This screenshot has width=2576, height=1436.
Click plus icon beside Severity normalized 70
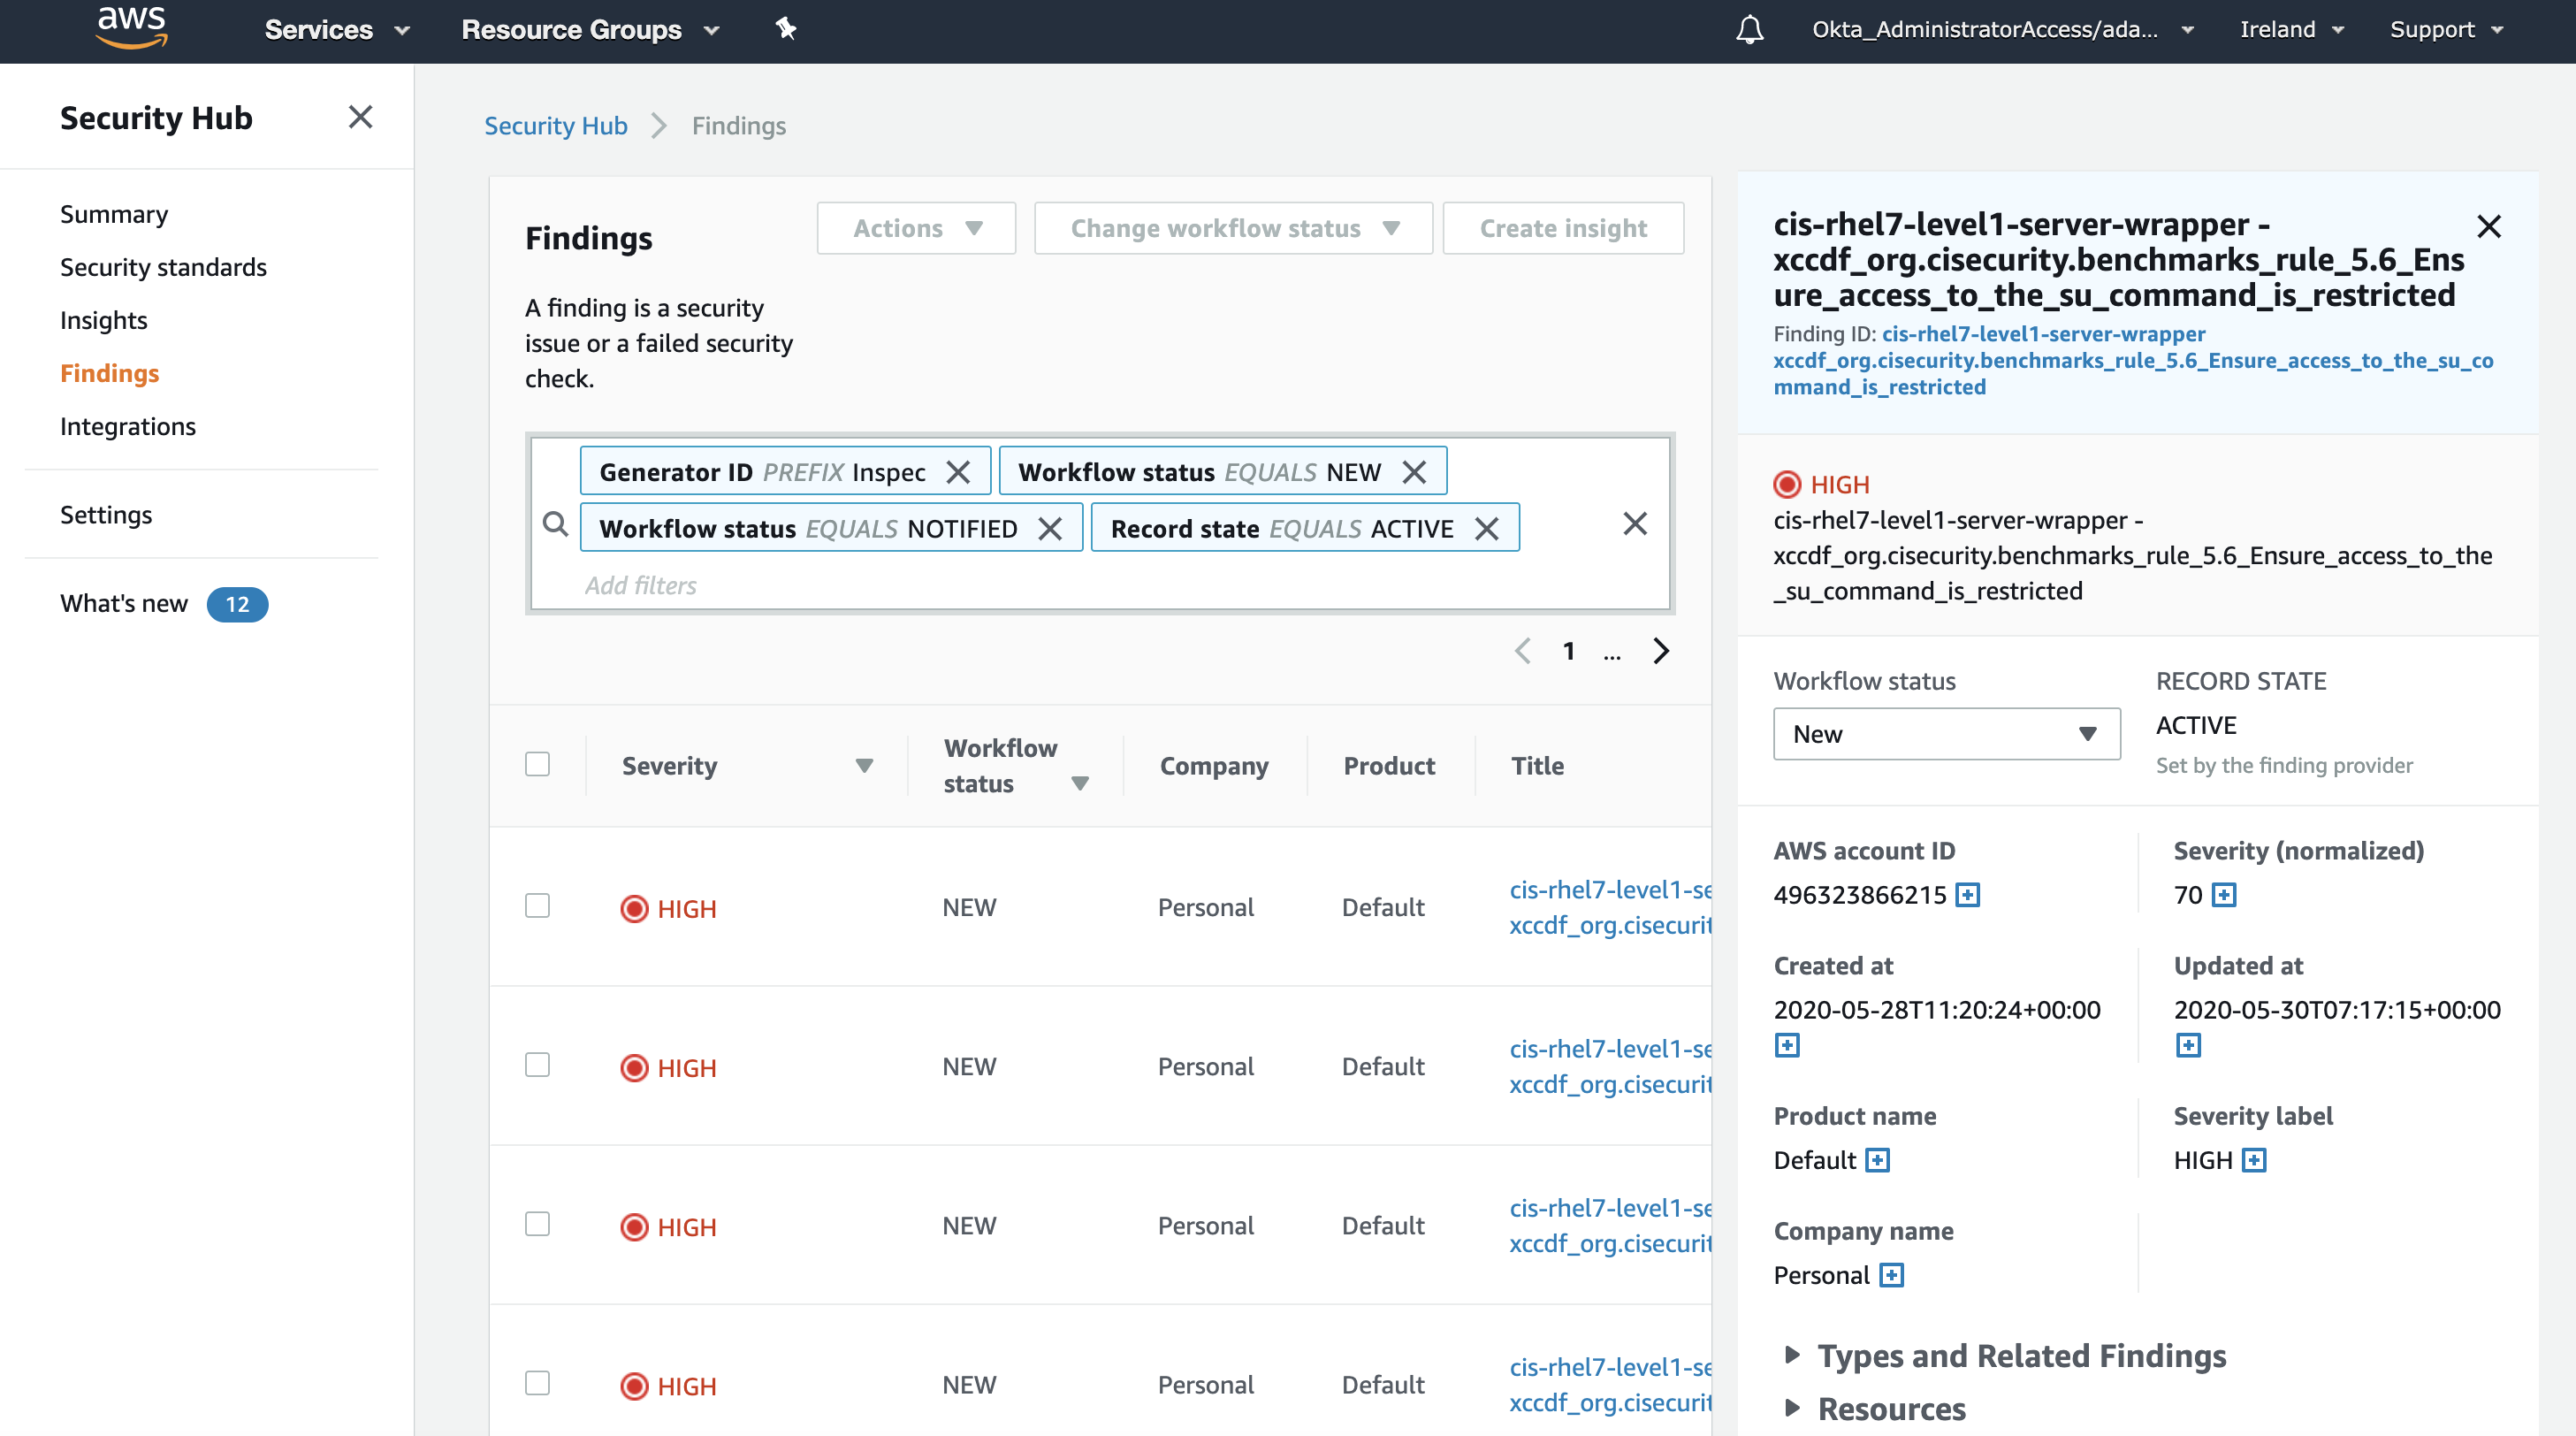[2223, 894]
